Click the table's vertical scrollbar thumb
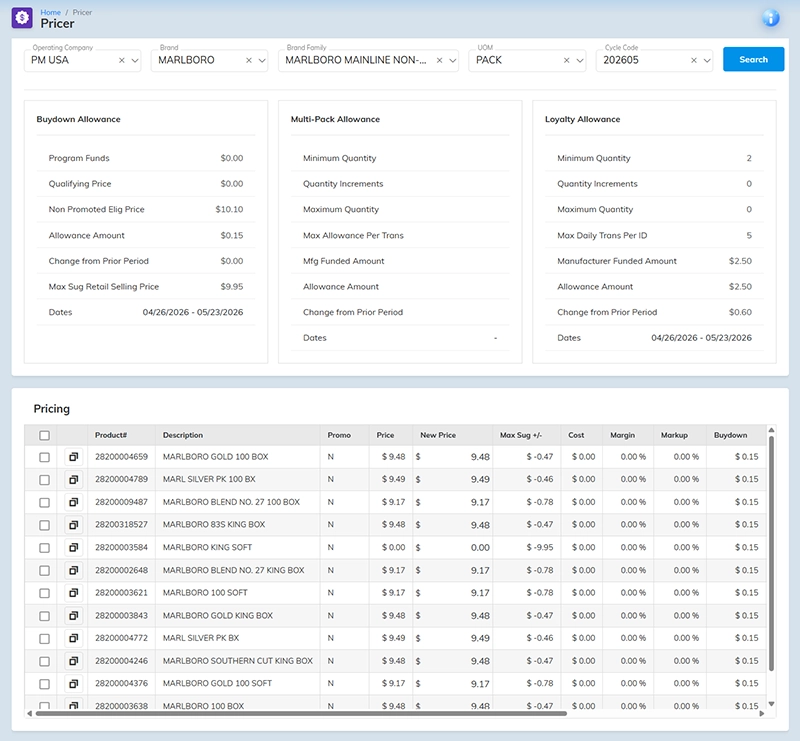 tap(771, 554)
